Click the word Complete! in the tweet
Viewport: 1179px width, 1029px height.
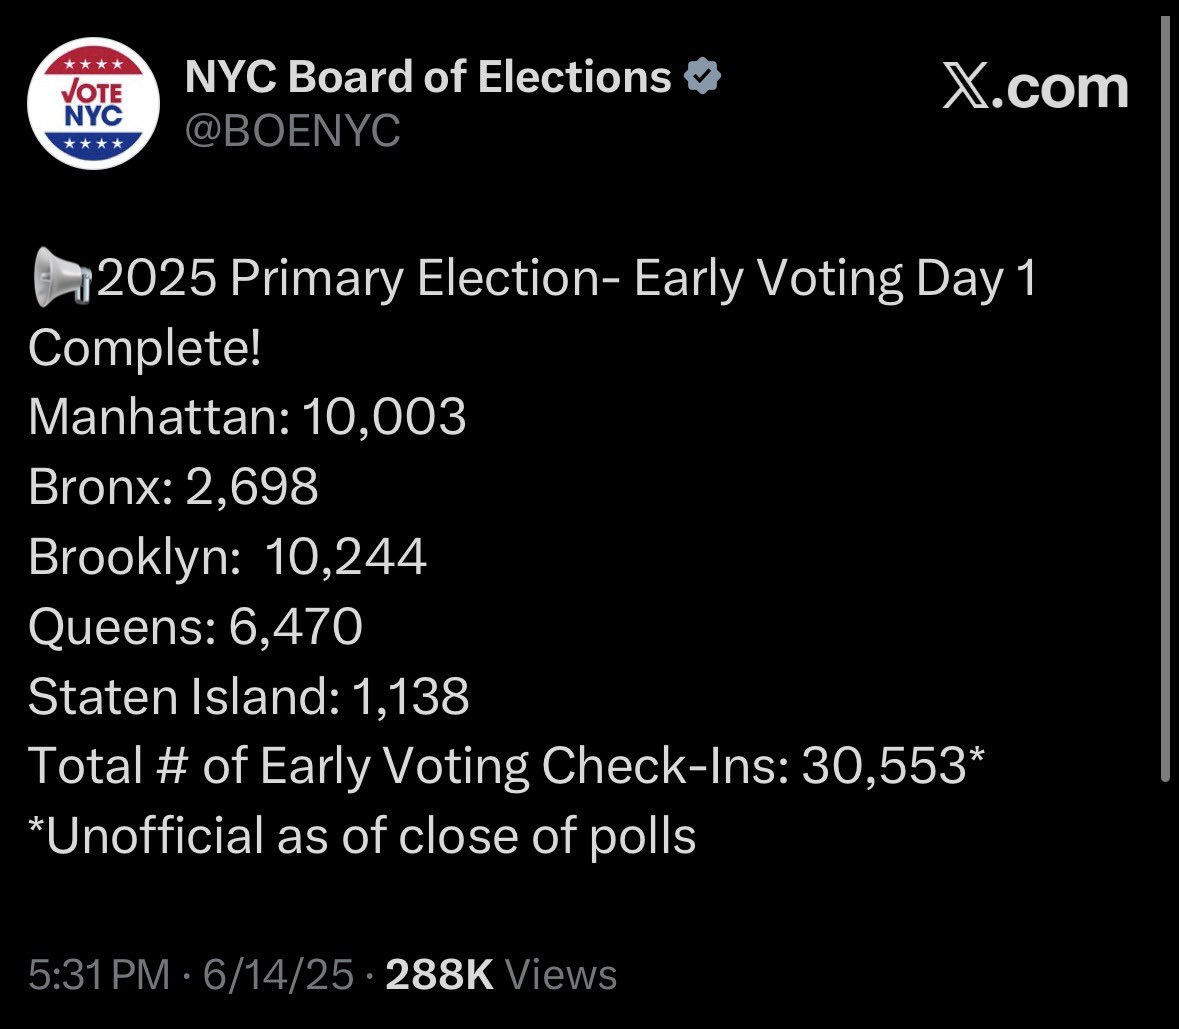(145, 348)
